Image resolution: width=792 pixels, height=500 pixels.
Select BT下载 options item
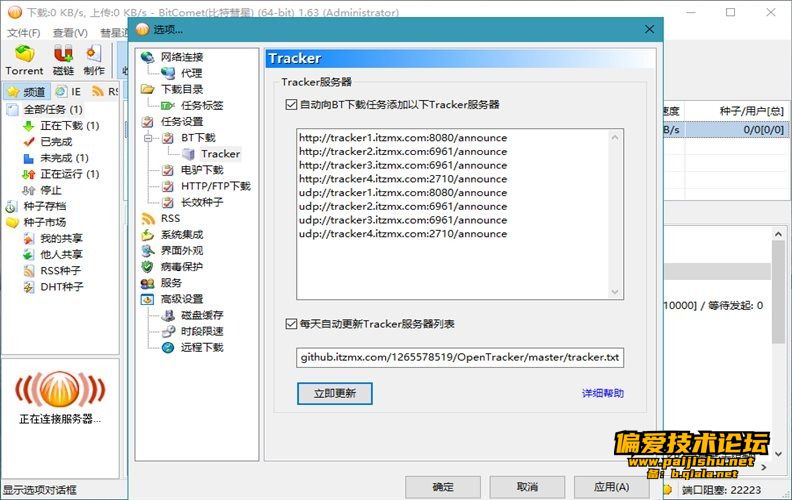[x=198, y=137]
